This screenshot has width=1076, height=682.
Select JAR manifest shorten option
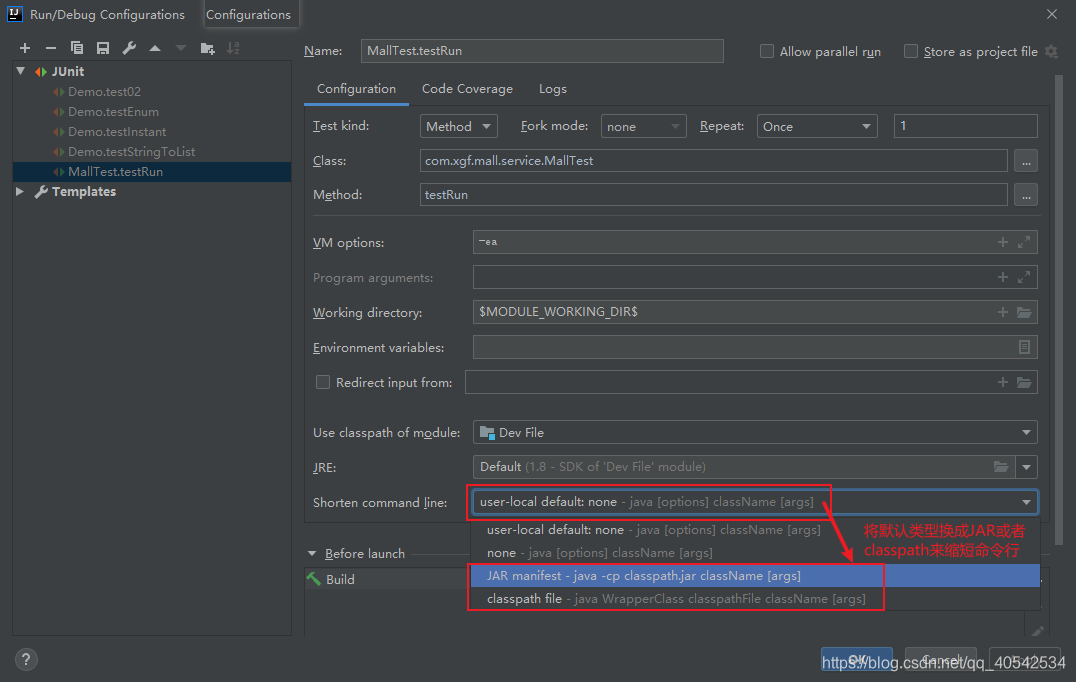[643, 576]
